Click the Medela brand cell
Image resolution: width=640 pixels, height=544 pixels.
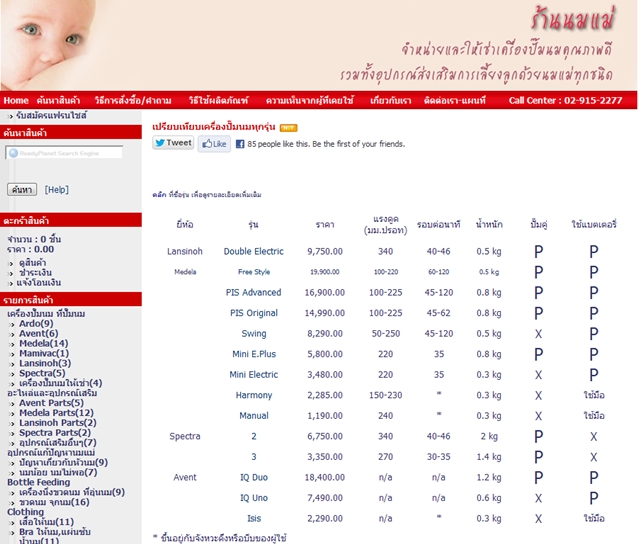185,272
